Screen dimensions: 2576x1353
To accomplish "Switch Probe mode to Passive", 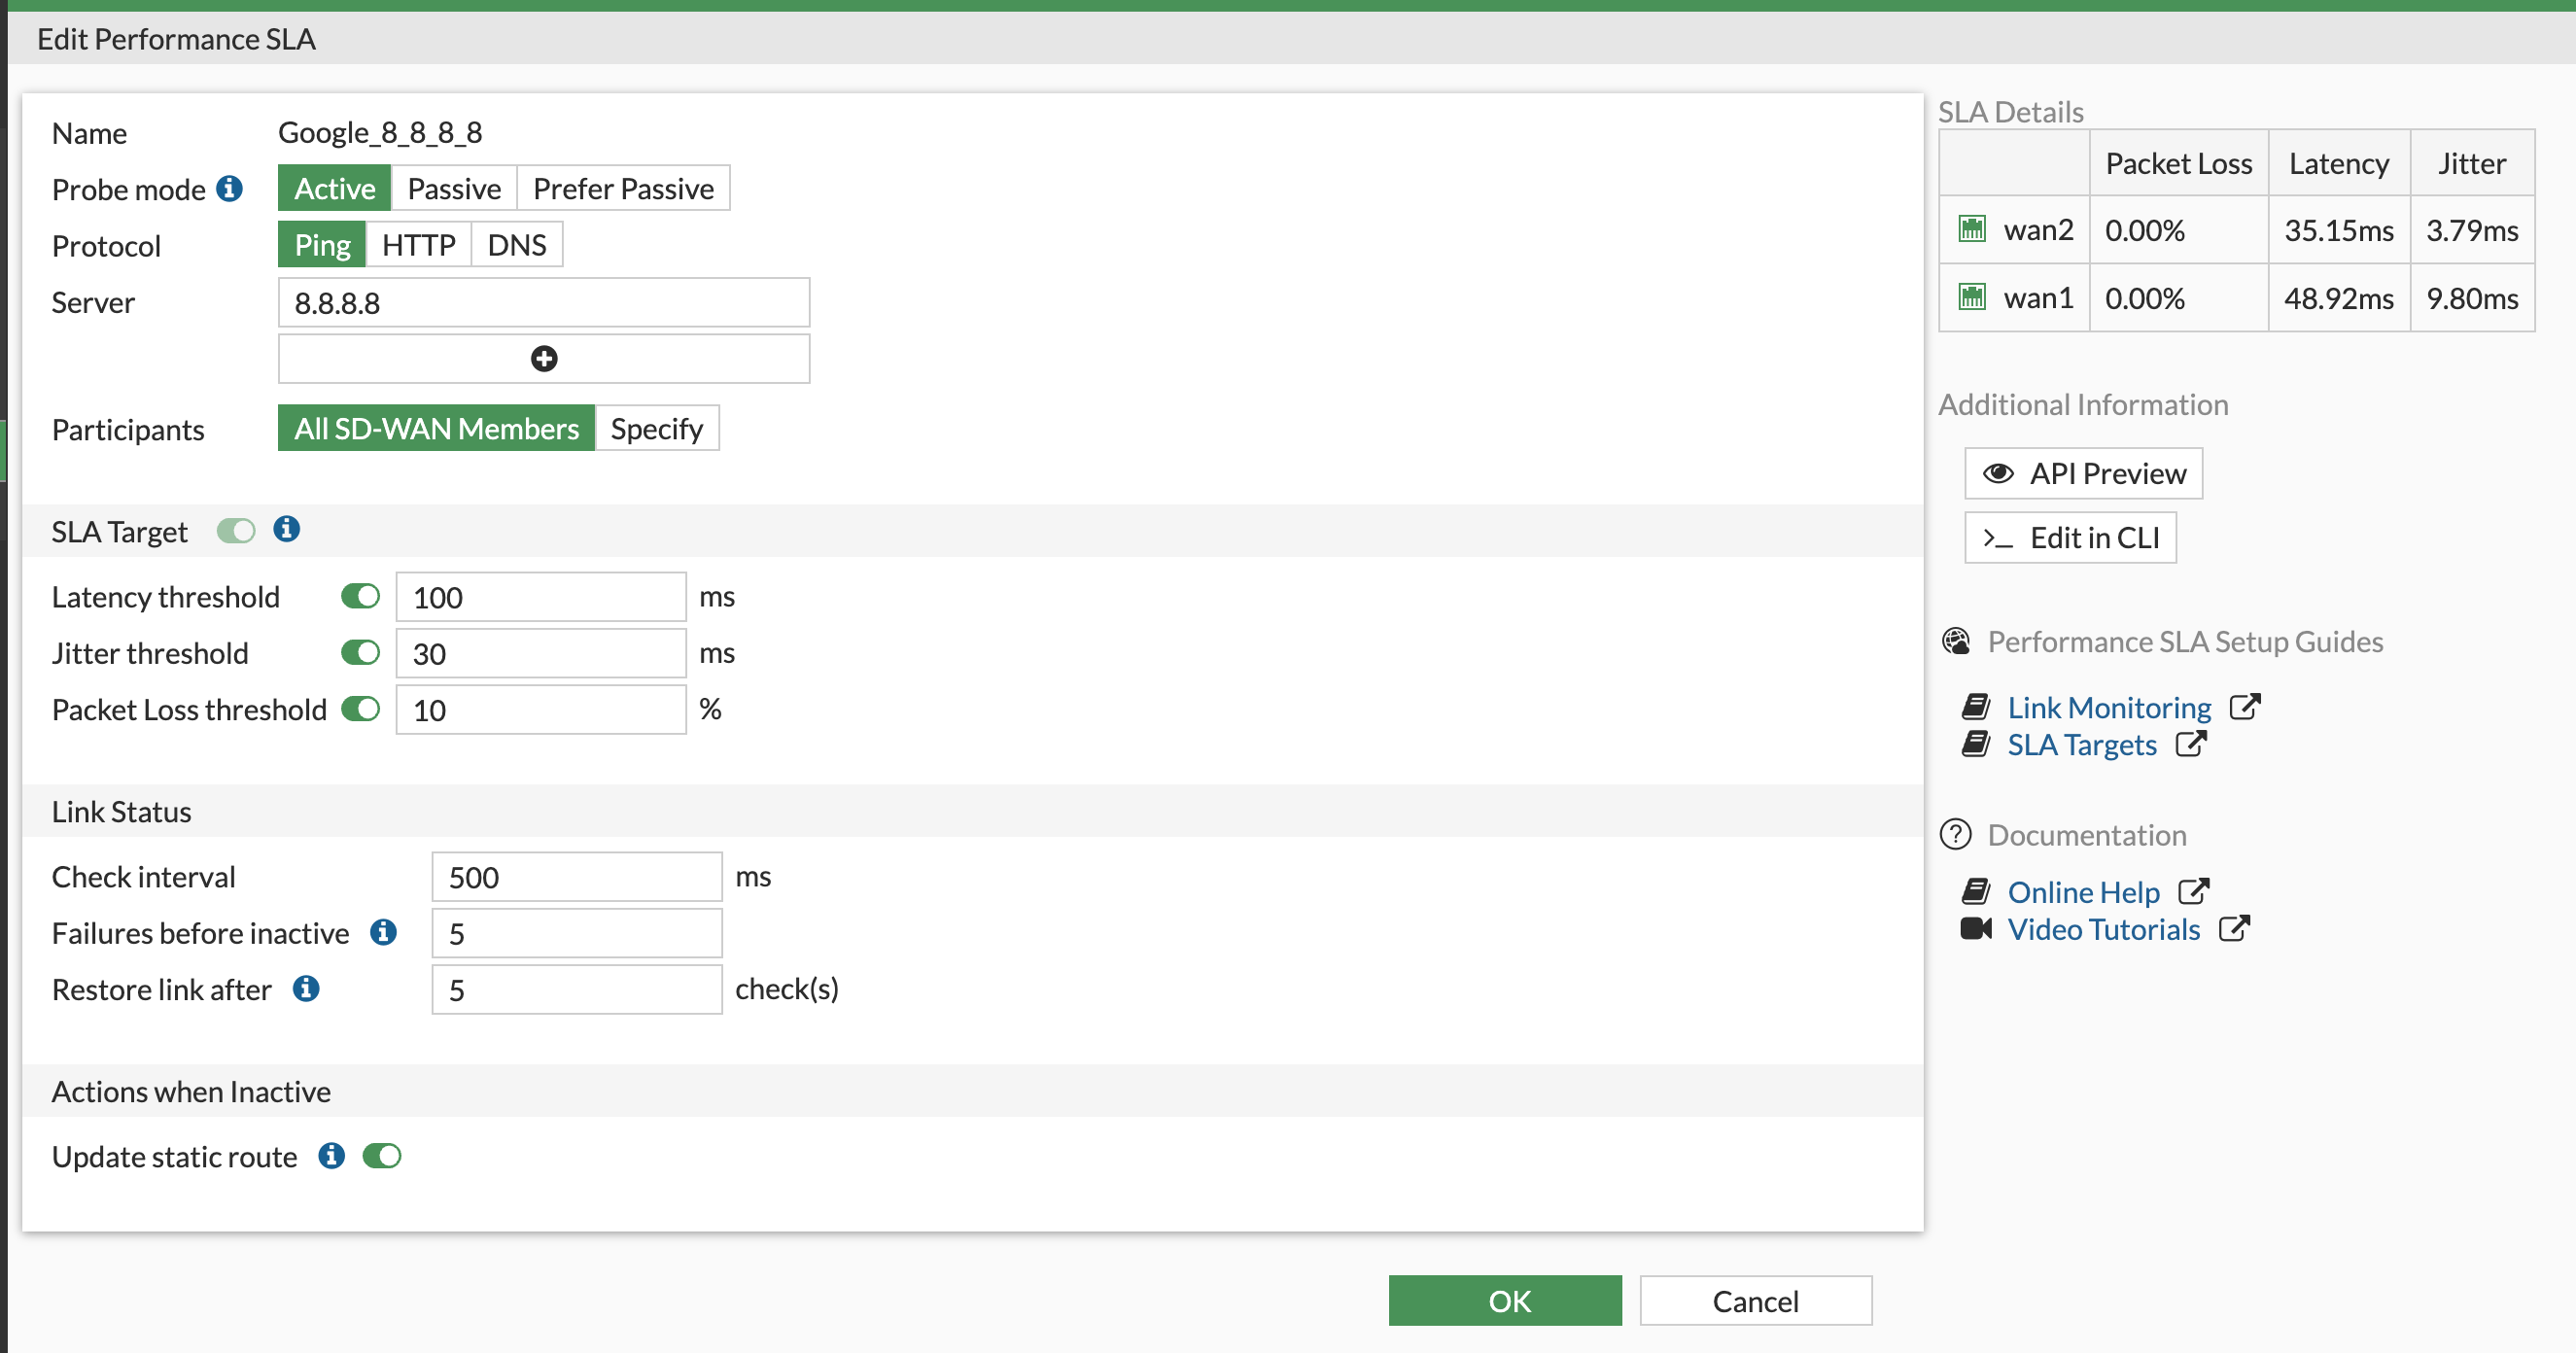I will (x=453, y=188).
